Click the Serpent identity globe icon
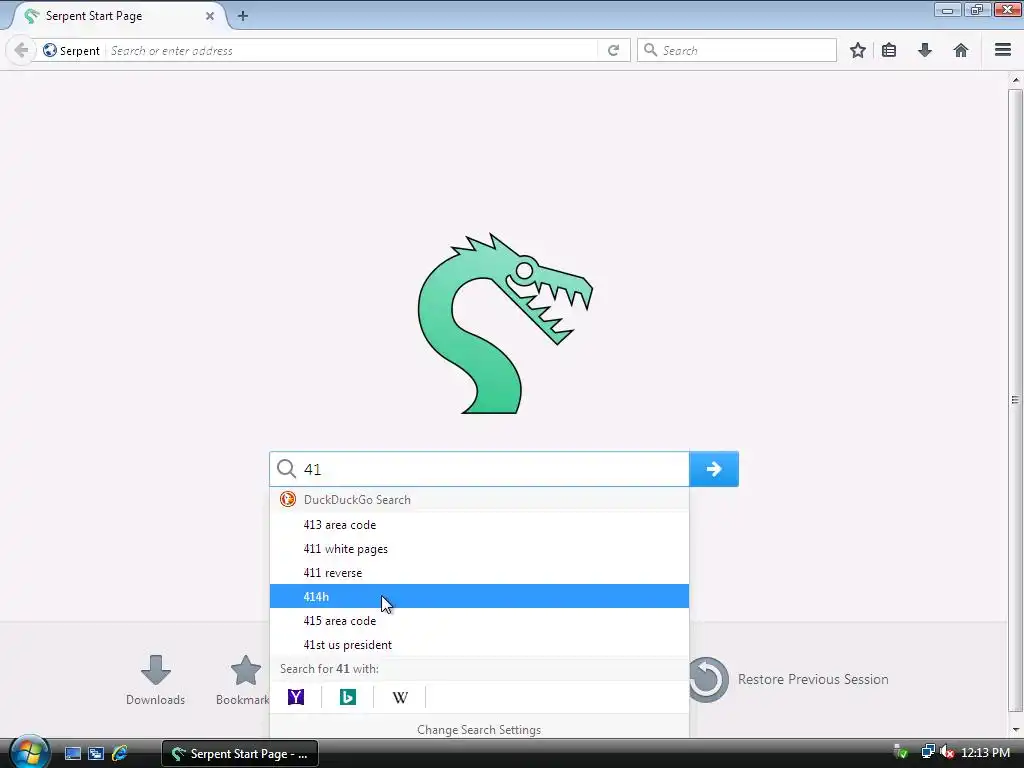This screenshot has height=768, width=1024. (50, 50)
